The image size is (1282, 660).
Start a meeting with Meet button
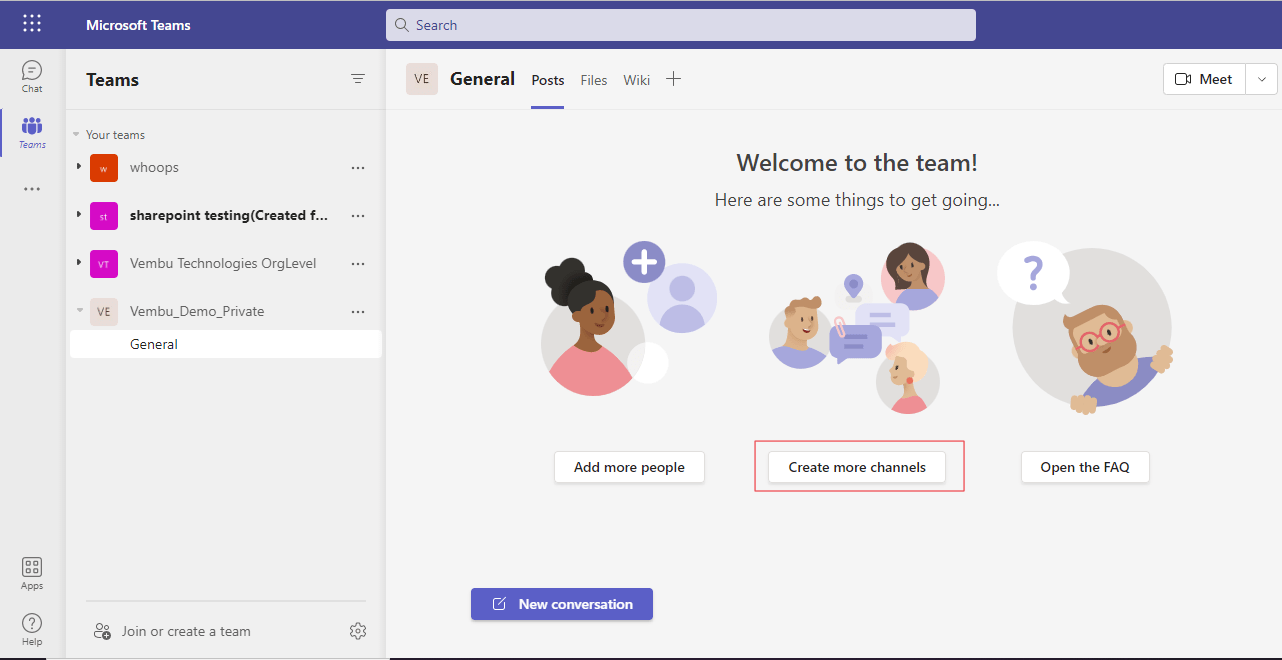tap(1205, 79)
